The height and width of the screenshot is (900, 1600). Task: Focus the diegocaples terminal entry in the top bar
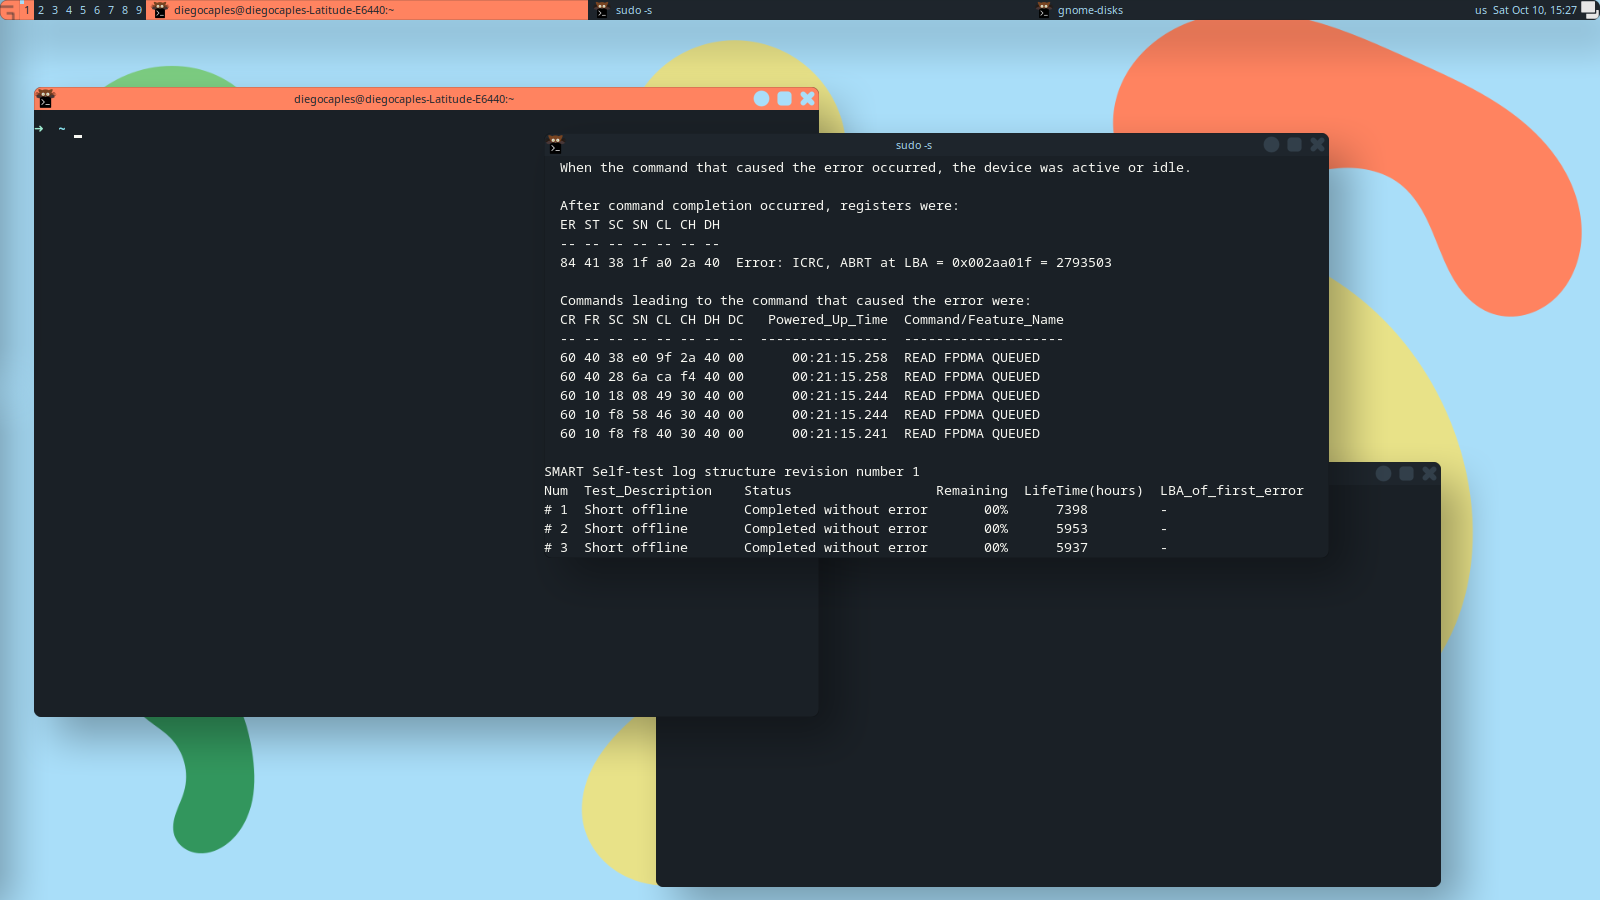click(368, 10)
